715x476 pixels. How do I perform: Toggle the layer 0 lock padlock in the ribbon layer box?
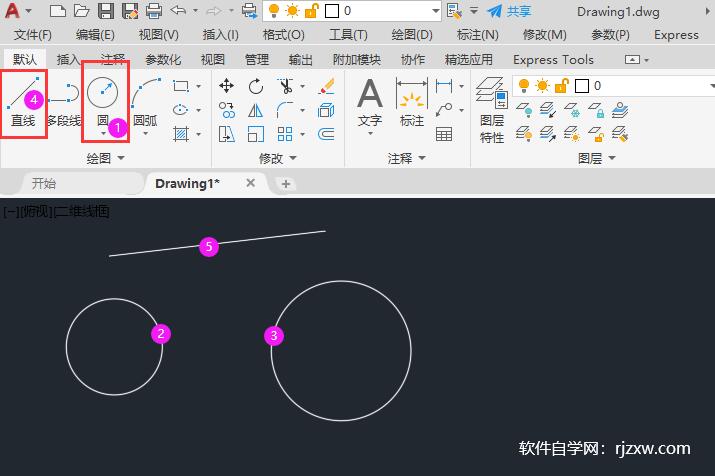[x=562, y=85]
